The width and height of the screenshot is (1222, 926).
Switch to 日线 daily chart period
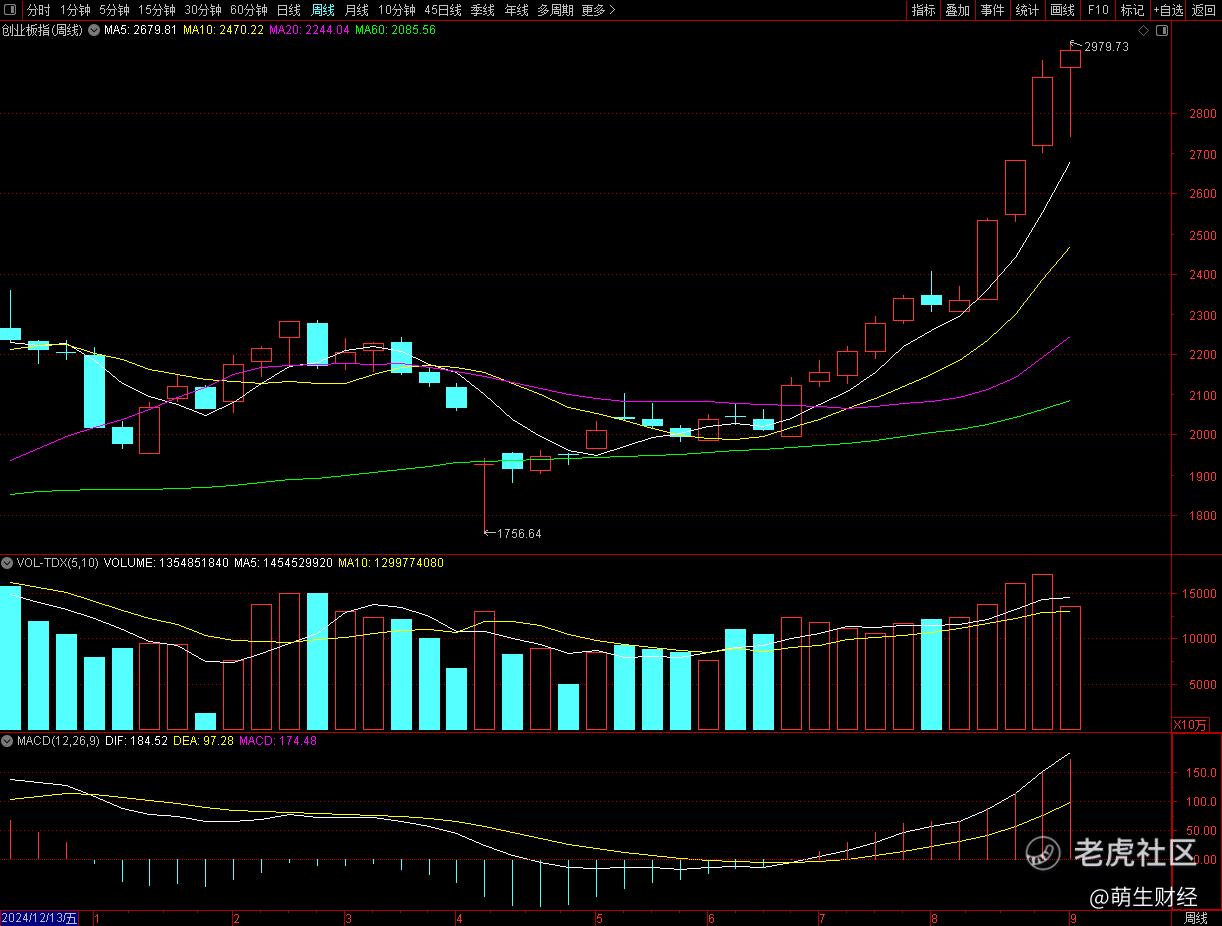point(288,10)
